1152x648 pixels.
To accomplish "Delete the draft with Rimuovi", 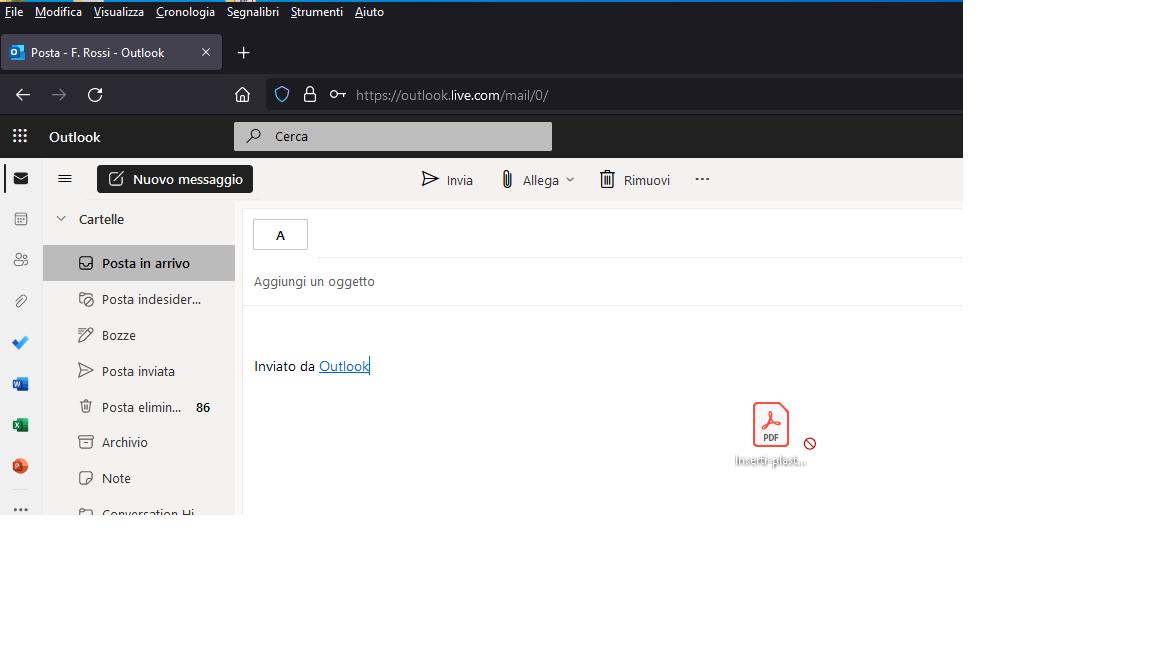I will pos(634,180).
